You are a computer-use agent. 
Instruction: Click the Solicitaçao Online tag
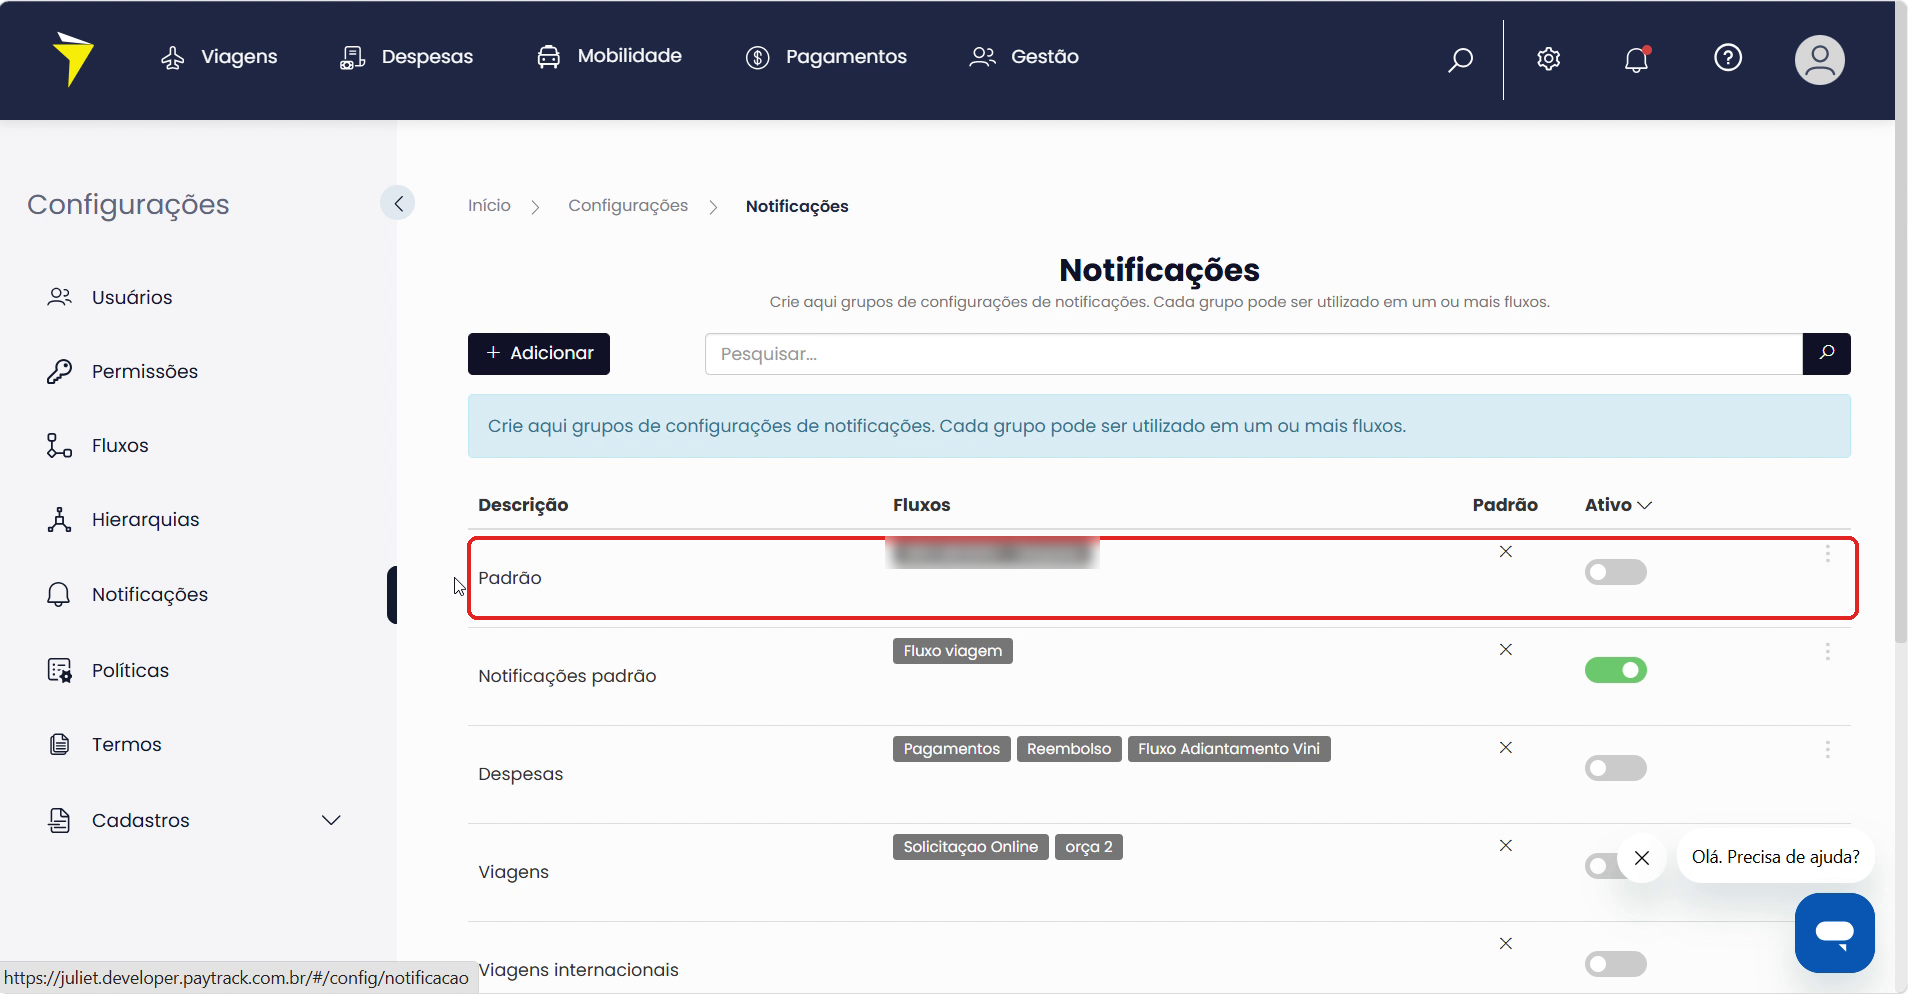(x=971, y=847)
